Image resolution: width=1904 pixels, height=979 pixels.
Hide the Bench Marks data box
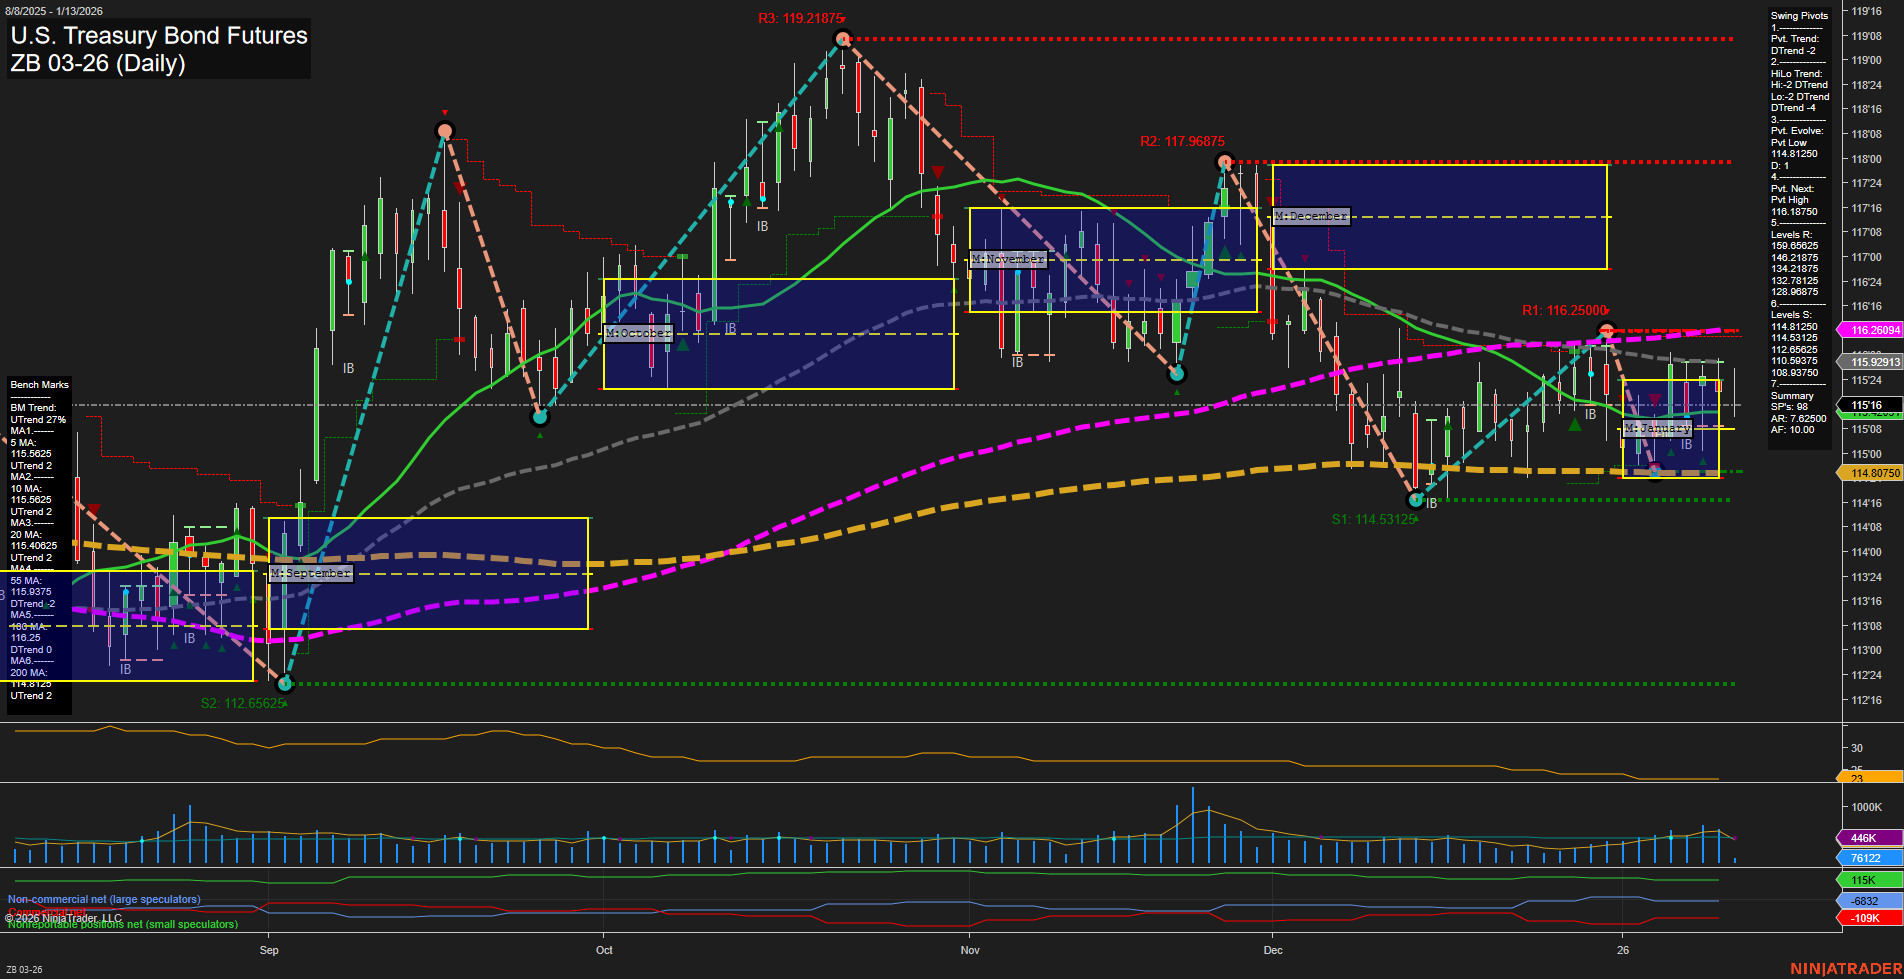(39, 384)
